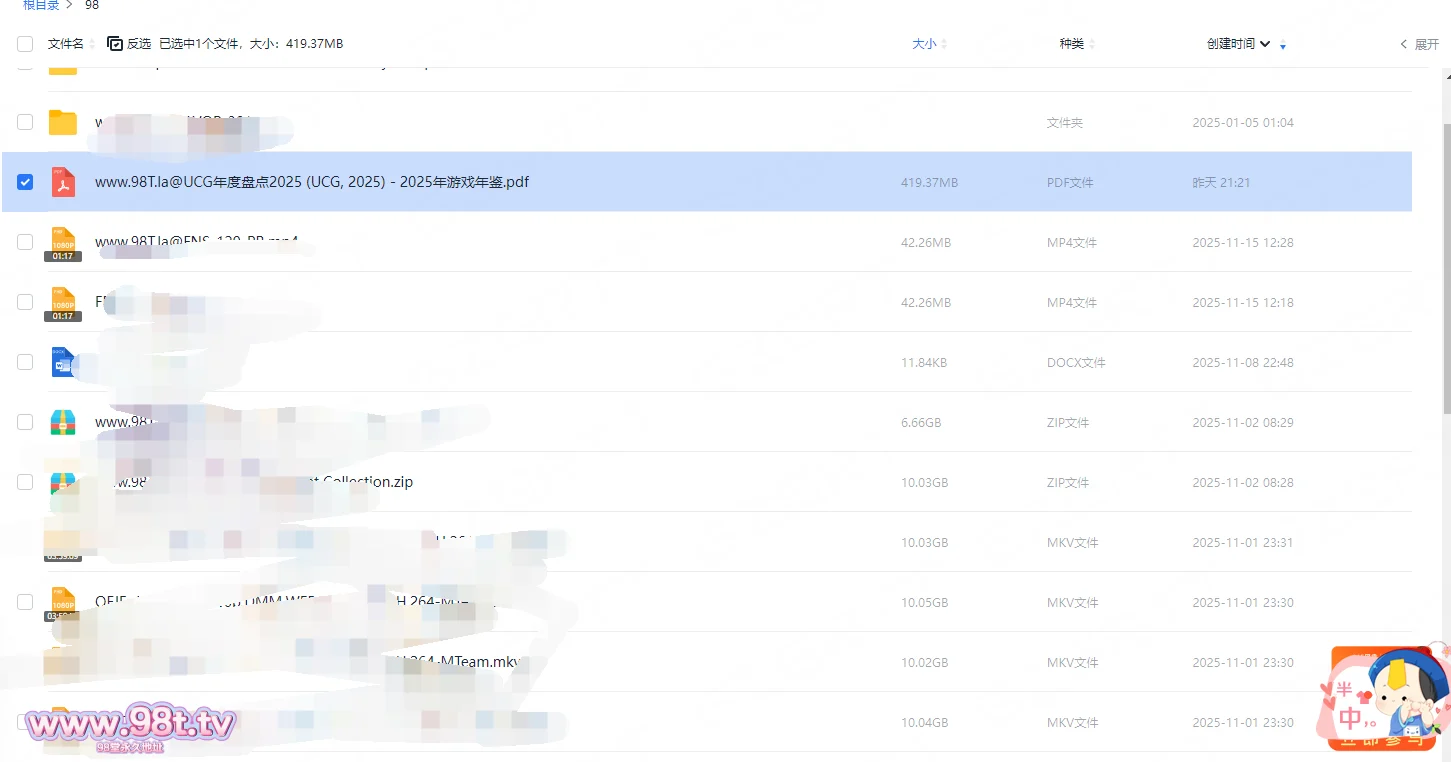This screenshot has width=1451, height=762.
Task: Click the DOCX document icon for the 11.84KB file
Action: pos(63,362)
